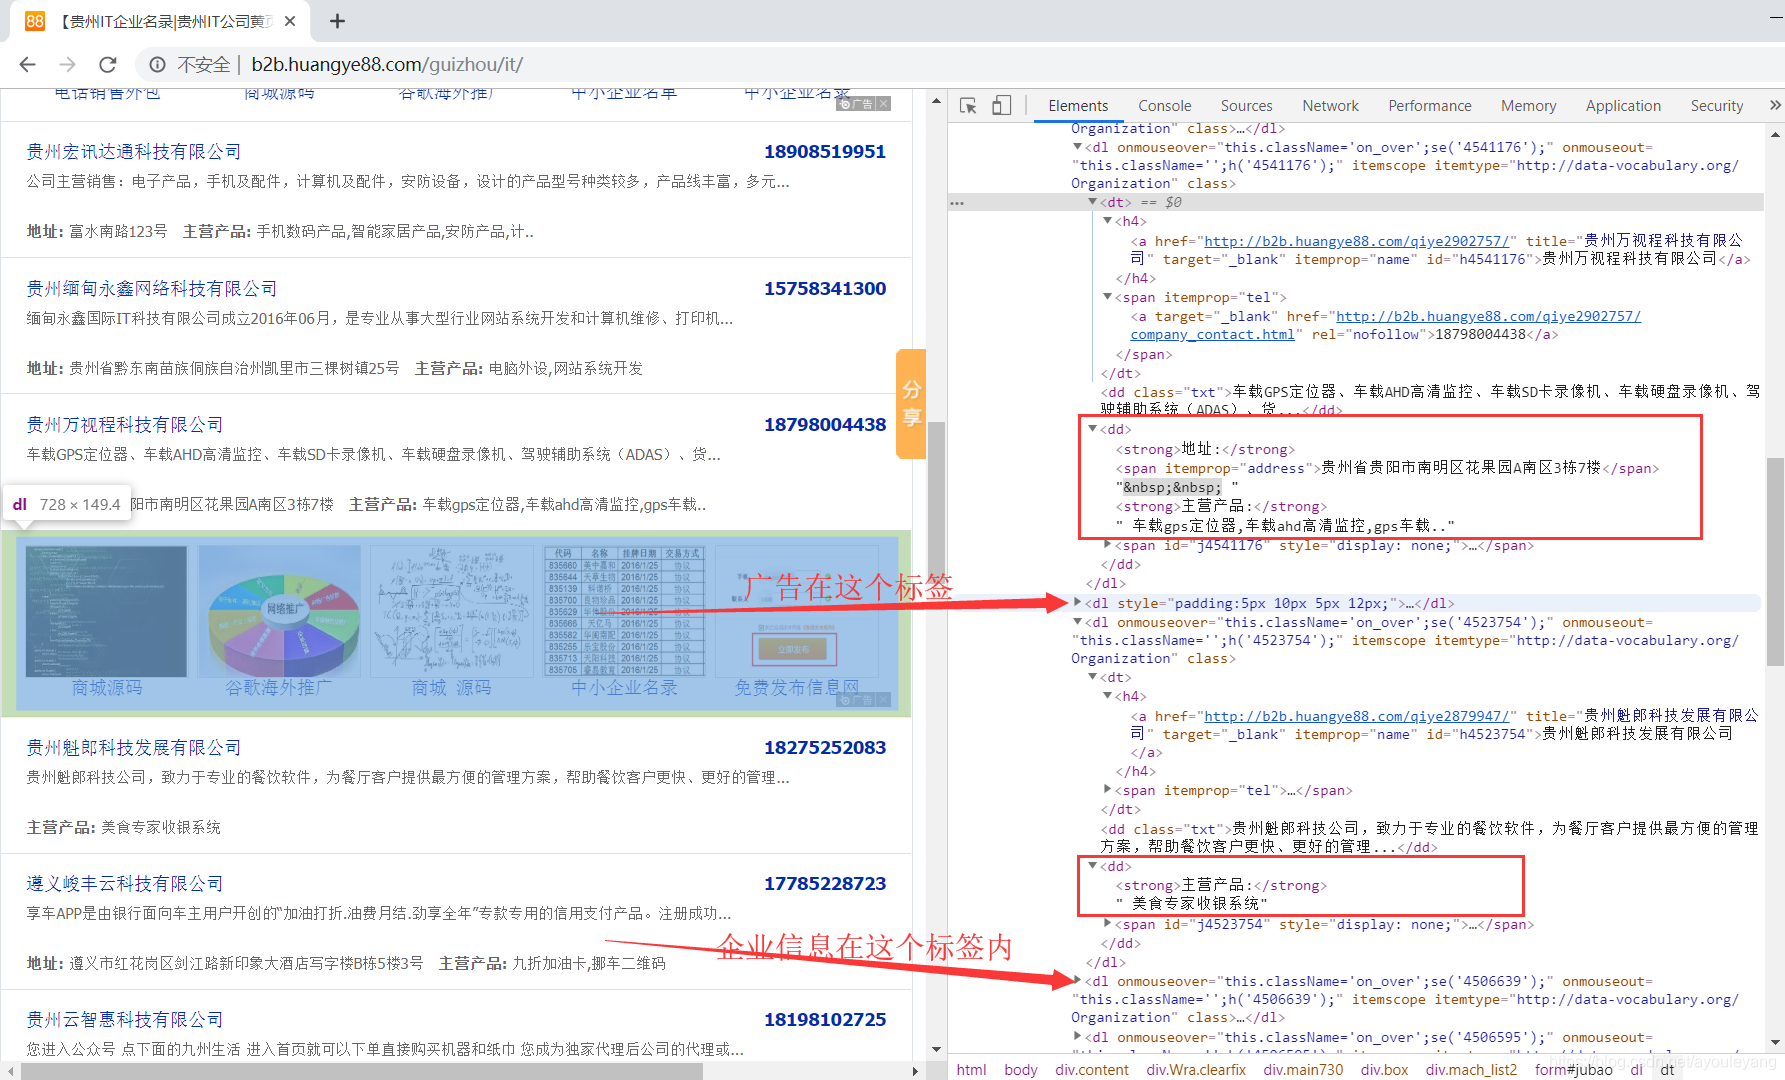Expand the span id j4541176 node
The image size is (1785, 1080).
1107,545
